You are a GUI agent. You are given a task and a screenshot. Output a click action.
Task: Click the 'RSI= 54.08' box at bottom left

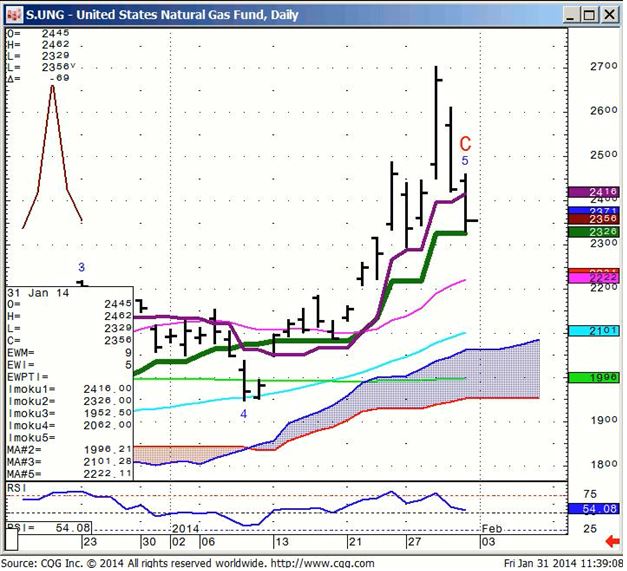click(48, 528)
